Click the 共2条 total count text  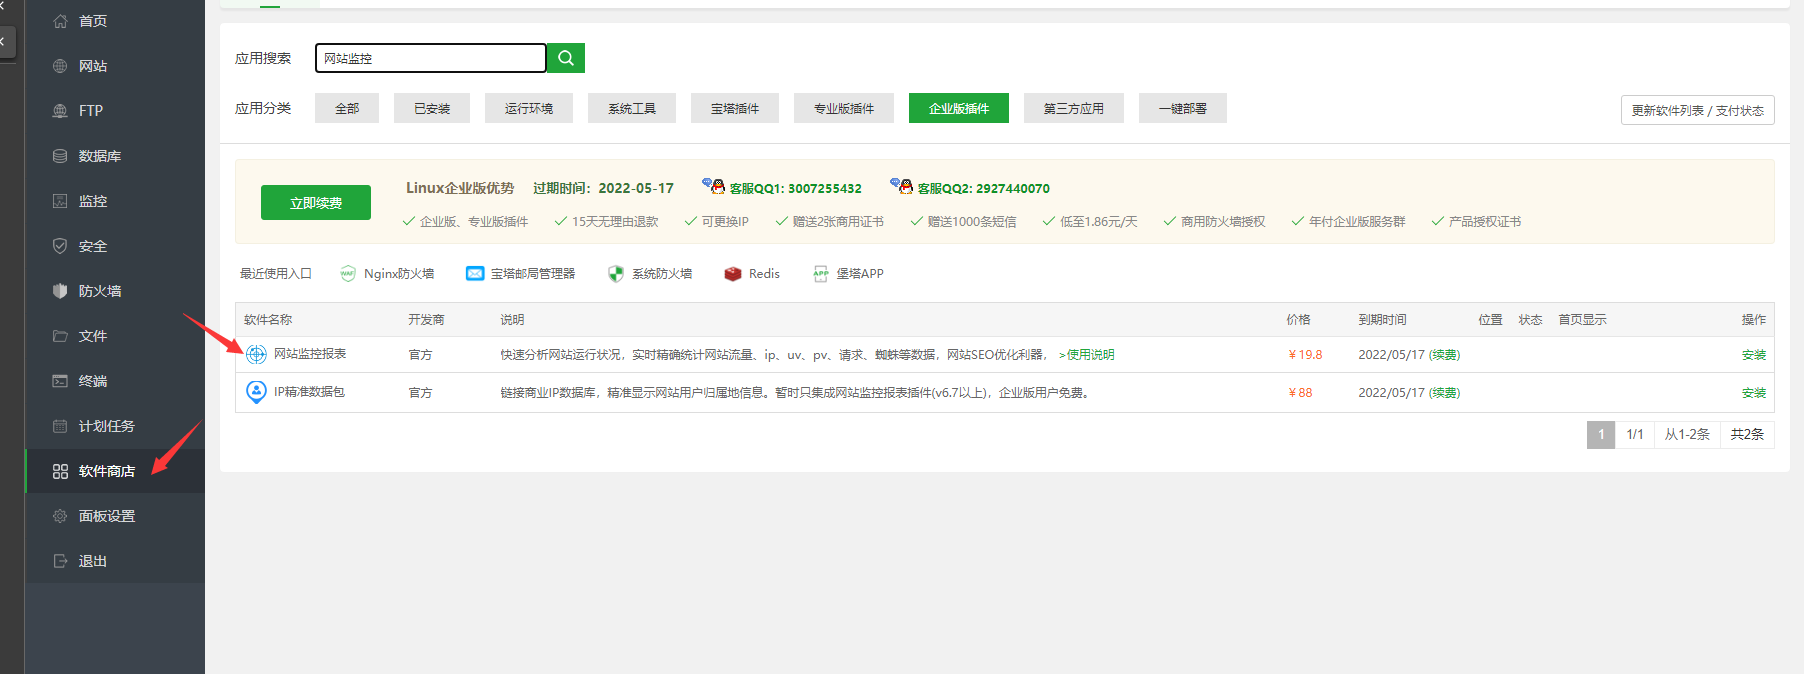[x=1747, y=434]
